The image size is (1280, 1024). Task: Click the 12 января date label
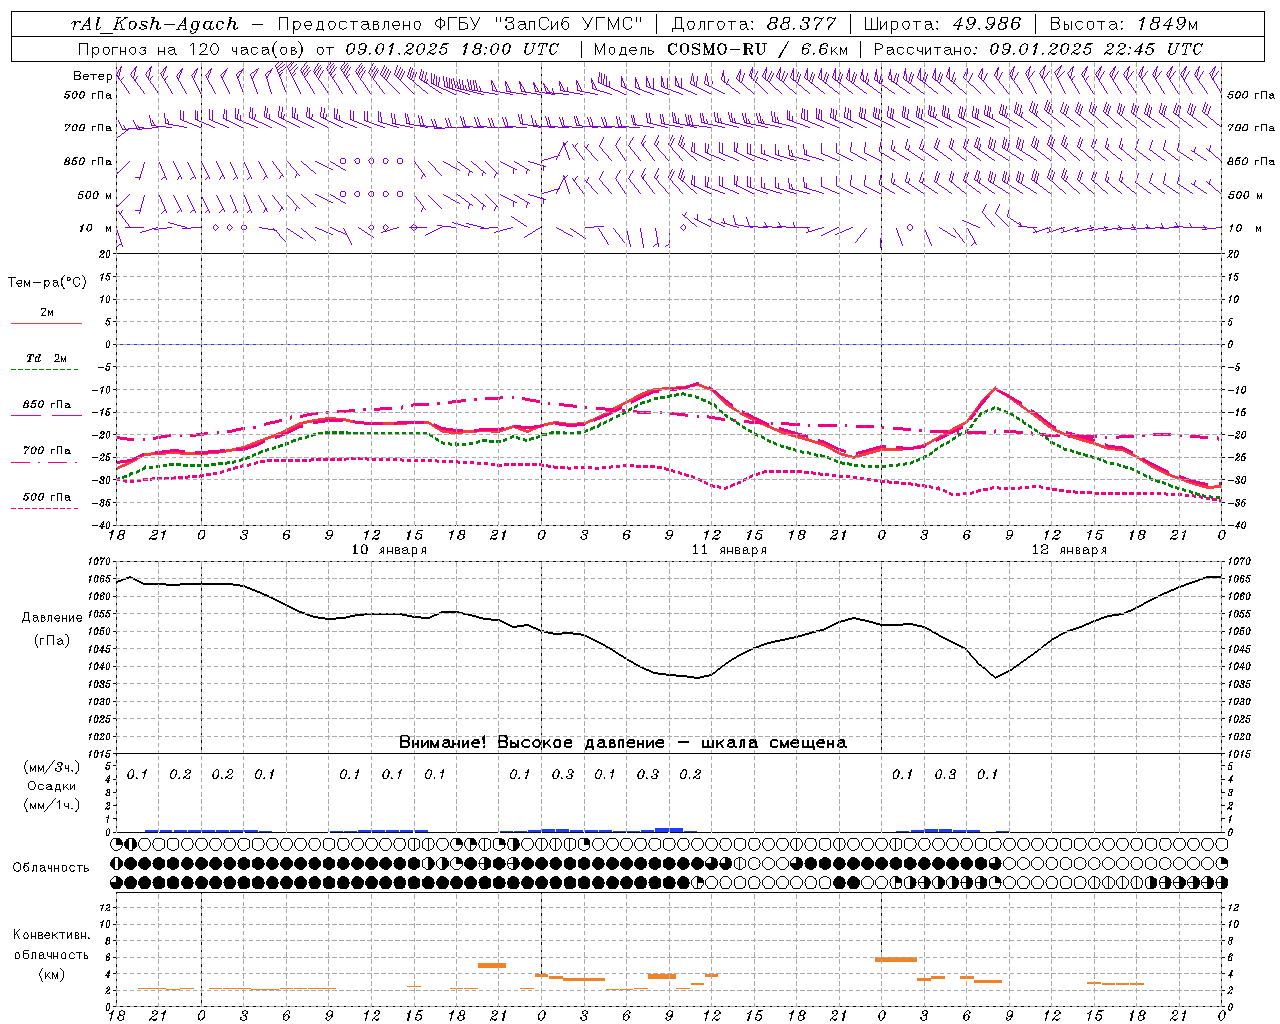pos(1069,550)
